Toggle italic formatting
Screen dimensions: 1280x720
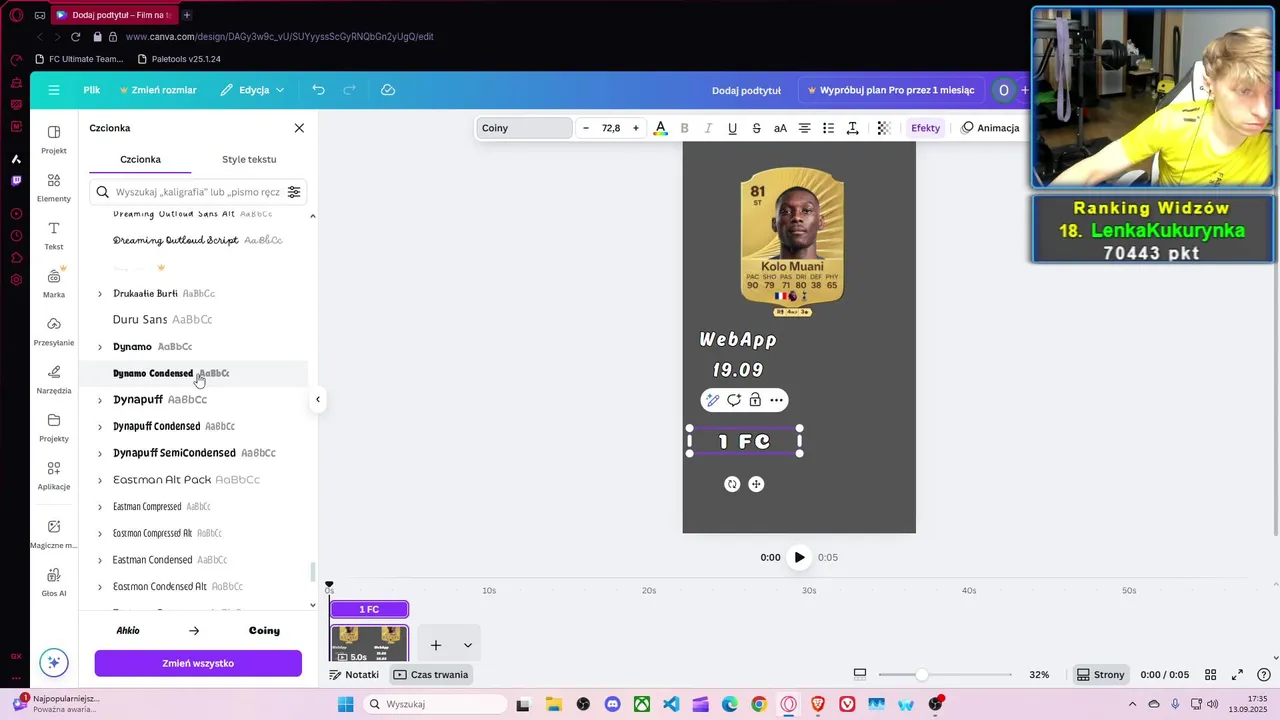[709, 128]
